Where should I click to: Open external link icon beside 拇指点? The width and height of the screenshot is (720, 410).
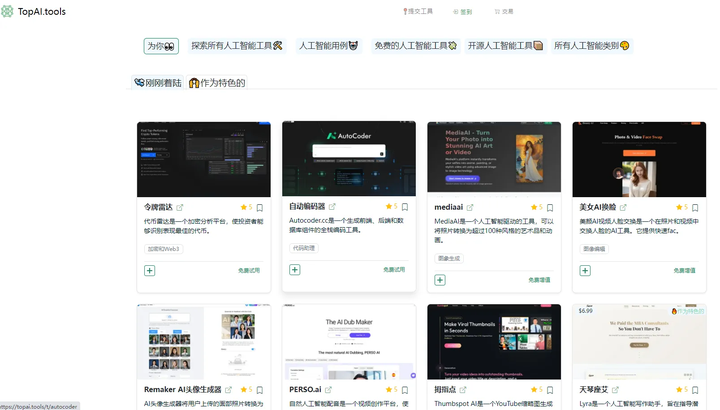click(x=463, y=390)
